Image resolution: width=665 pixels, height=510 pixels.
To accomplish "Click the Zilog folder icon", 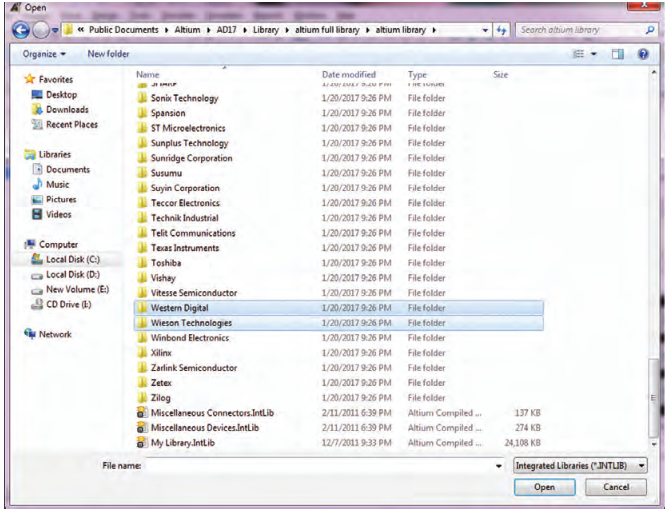I will coord(142,397).
